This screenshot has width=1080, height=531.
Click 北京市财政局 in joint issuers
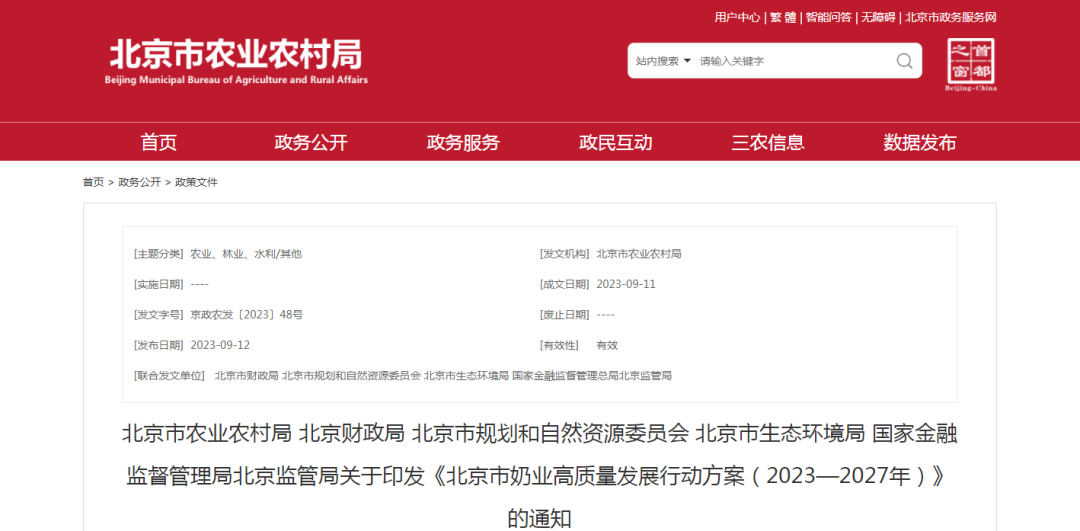[x=246, y=375]
